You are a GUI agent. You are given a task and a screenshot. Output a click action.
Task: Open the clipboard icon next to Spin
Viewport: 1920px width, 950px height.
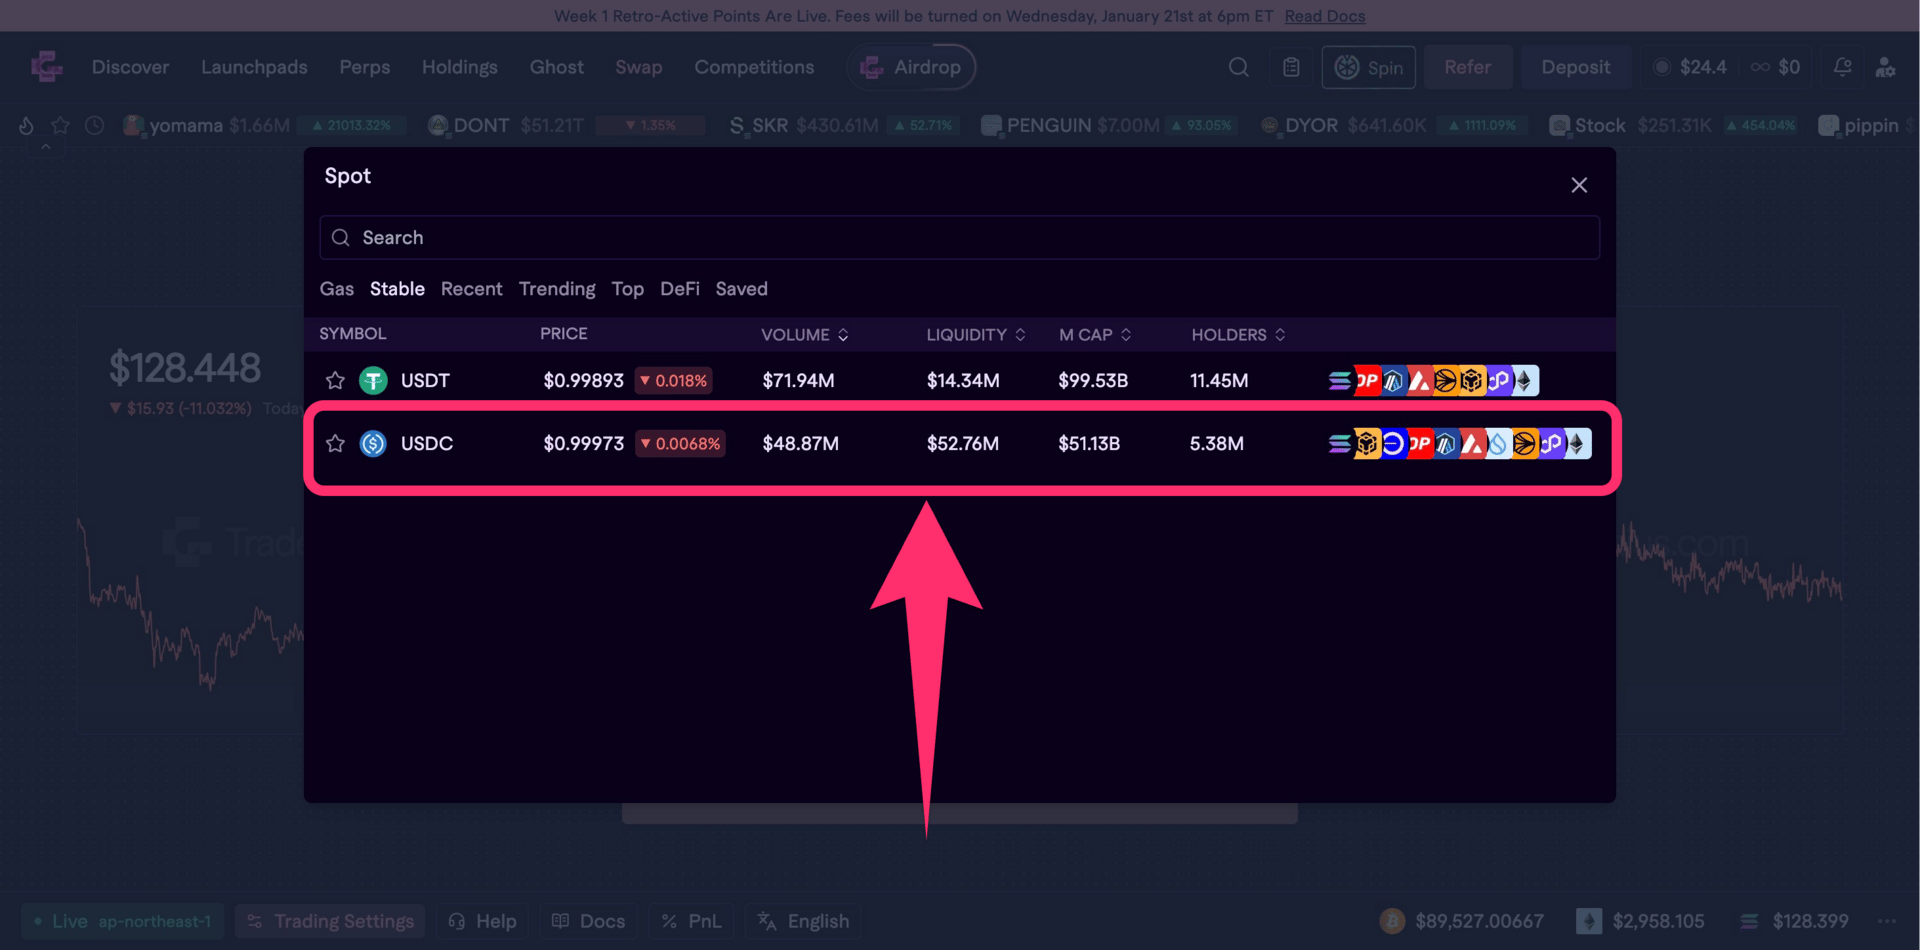(x=1291, y=67)
